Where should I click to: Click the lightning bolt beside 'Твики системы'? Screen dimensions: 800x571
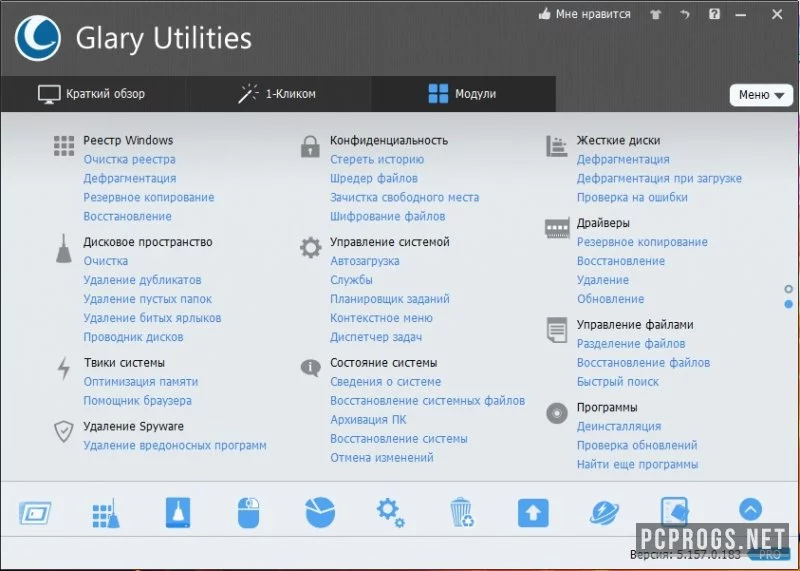click(64, 368)
